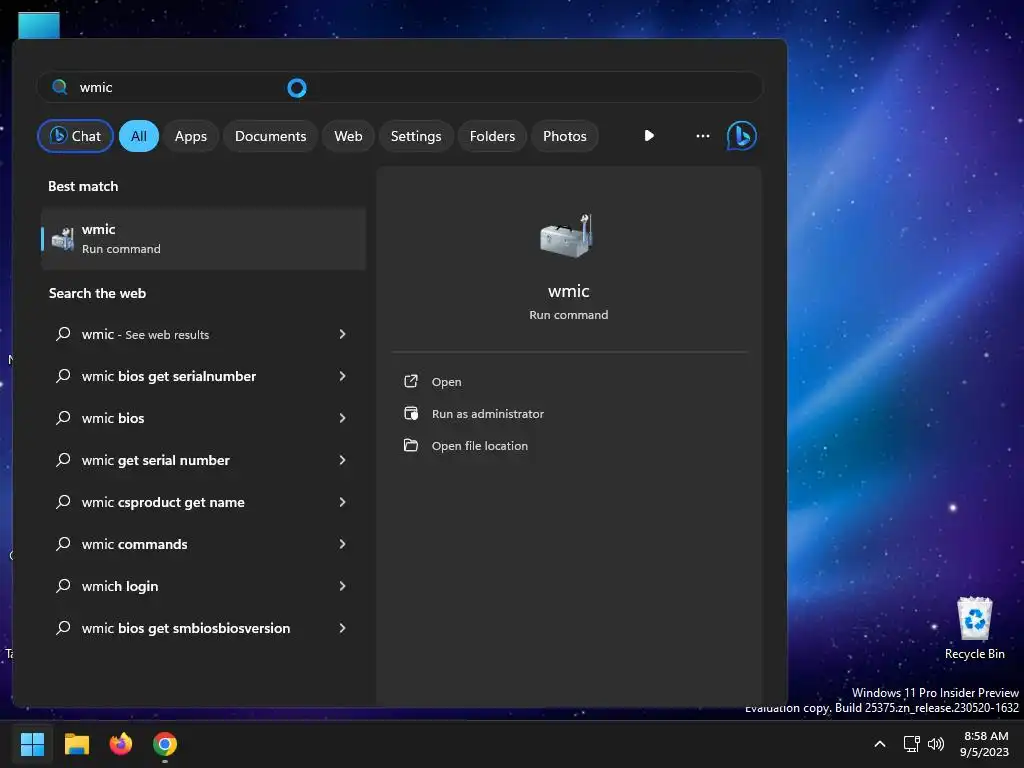Click search icon beside wmic bios get serialnumber
This screenshot has width=1024, height=768.
coord(63,376)
